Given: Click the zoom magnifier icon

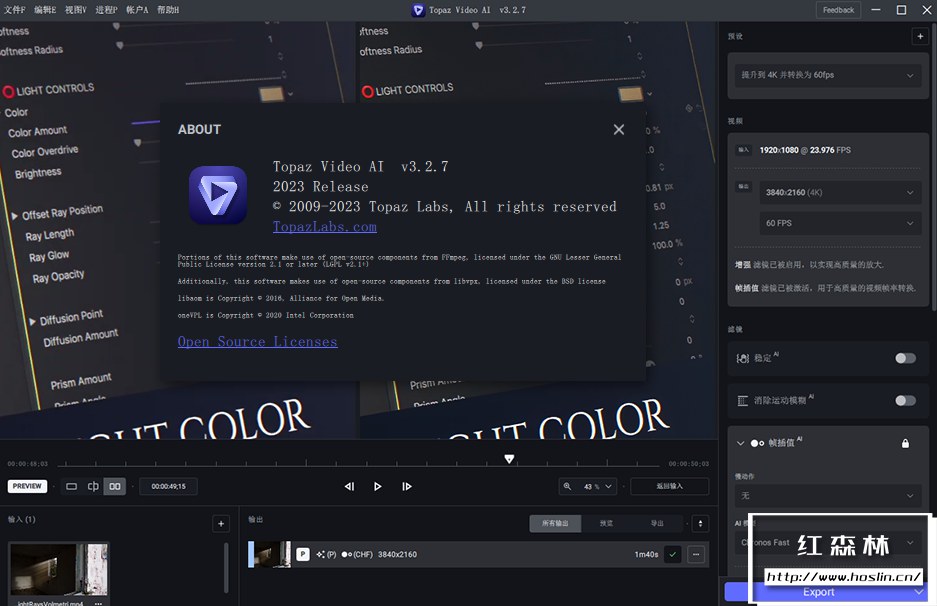Looking at the screenshot, I should 567,486.
